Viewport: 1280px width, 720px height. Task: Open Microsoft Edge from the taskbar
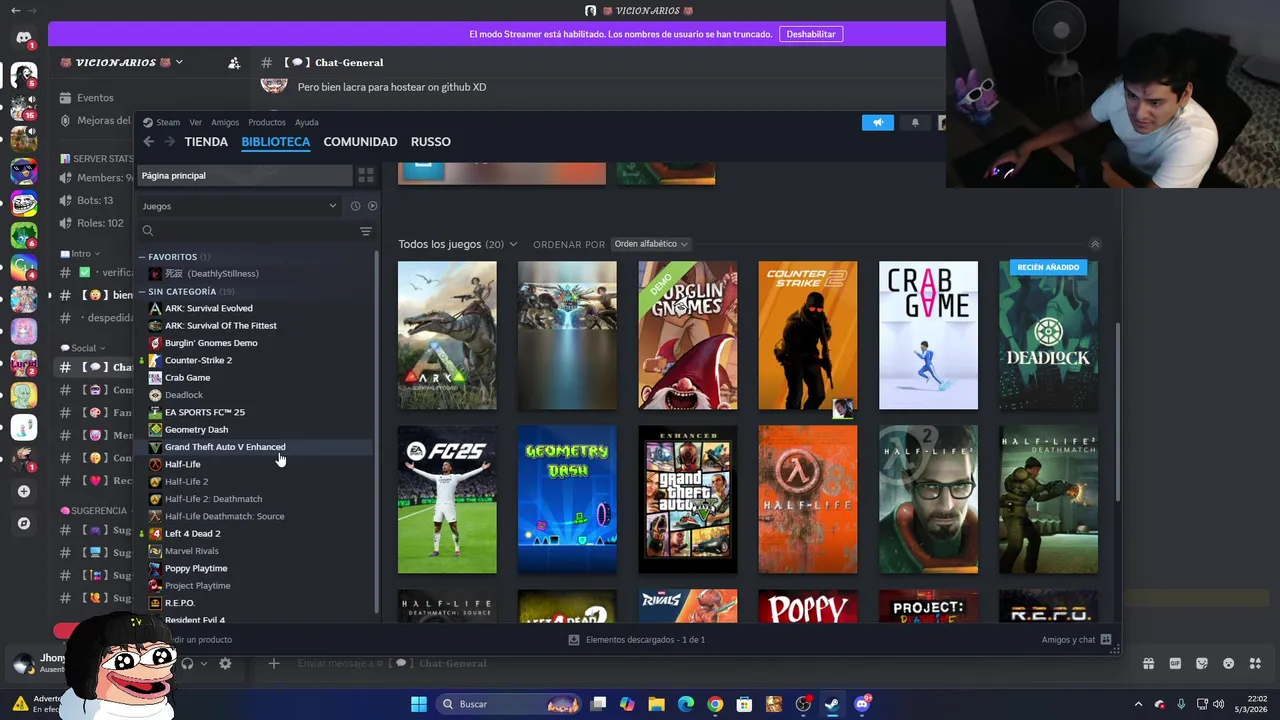(x=686, y=704)
